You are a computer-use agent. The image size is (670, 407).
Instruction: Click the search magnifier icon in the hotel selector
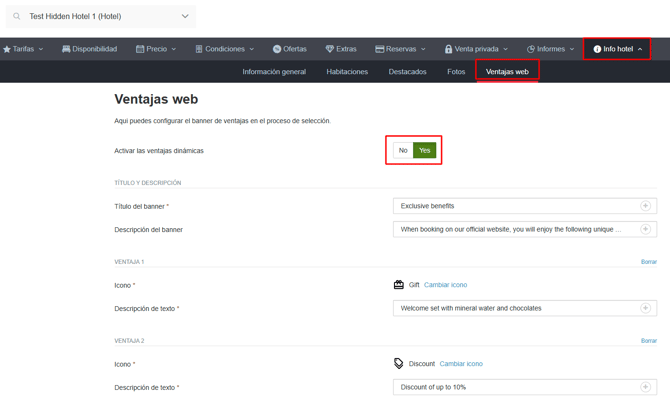coord(16,16)
